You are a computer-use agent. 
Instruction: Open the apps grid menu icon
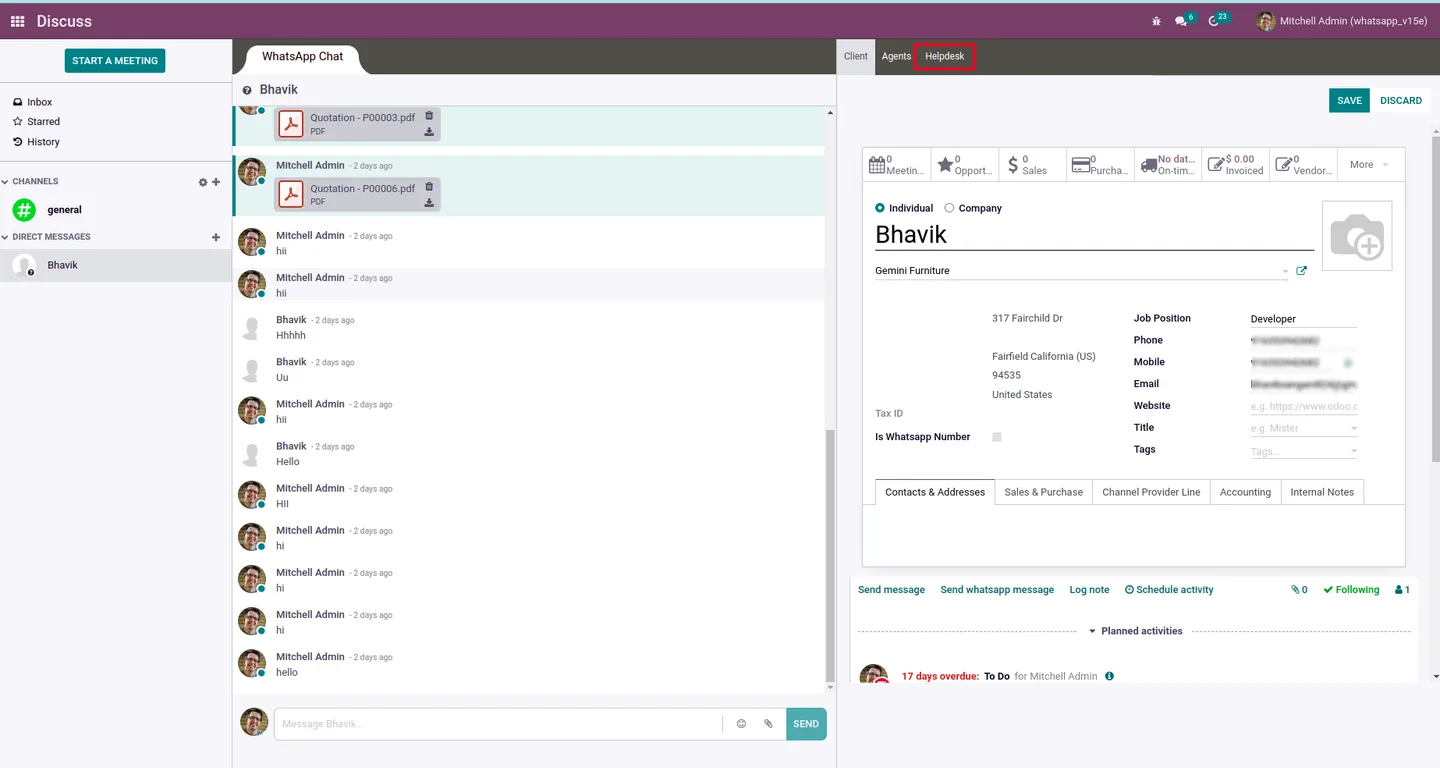coord(17,21)
